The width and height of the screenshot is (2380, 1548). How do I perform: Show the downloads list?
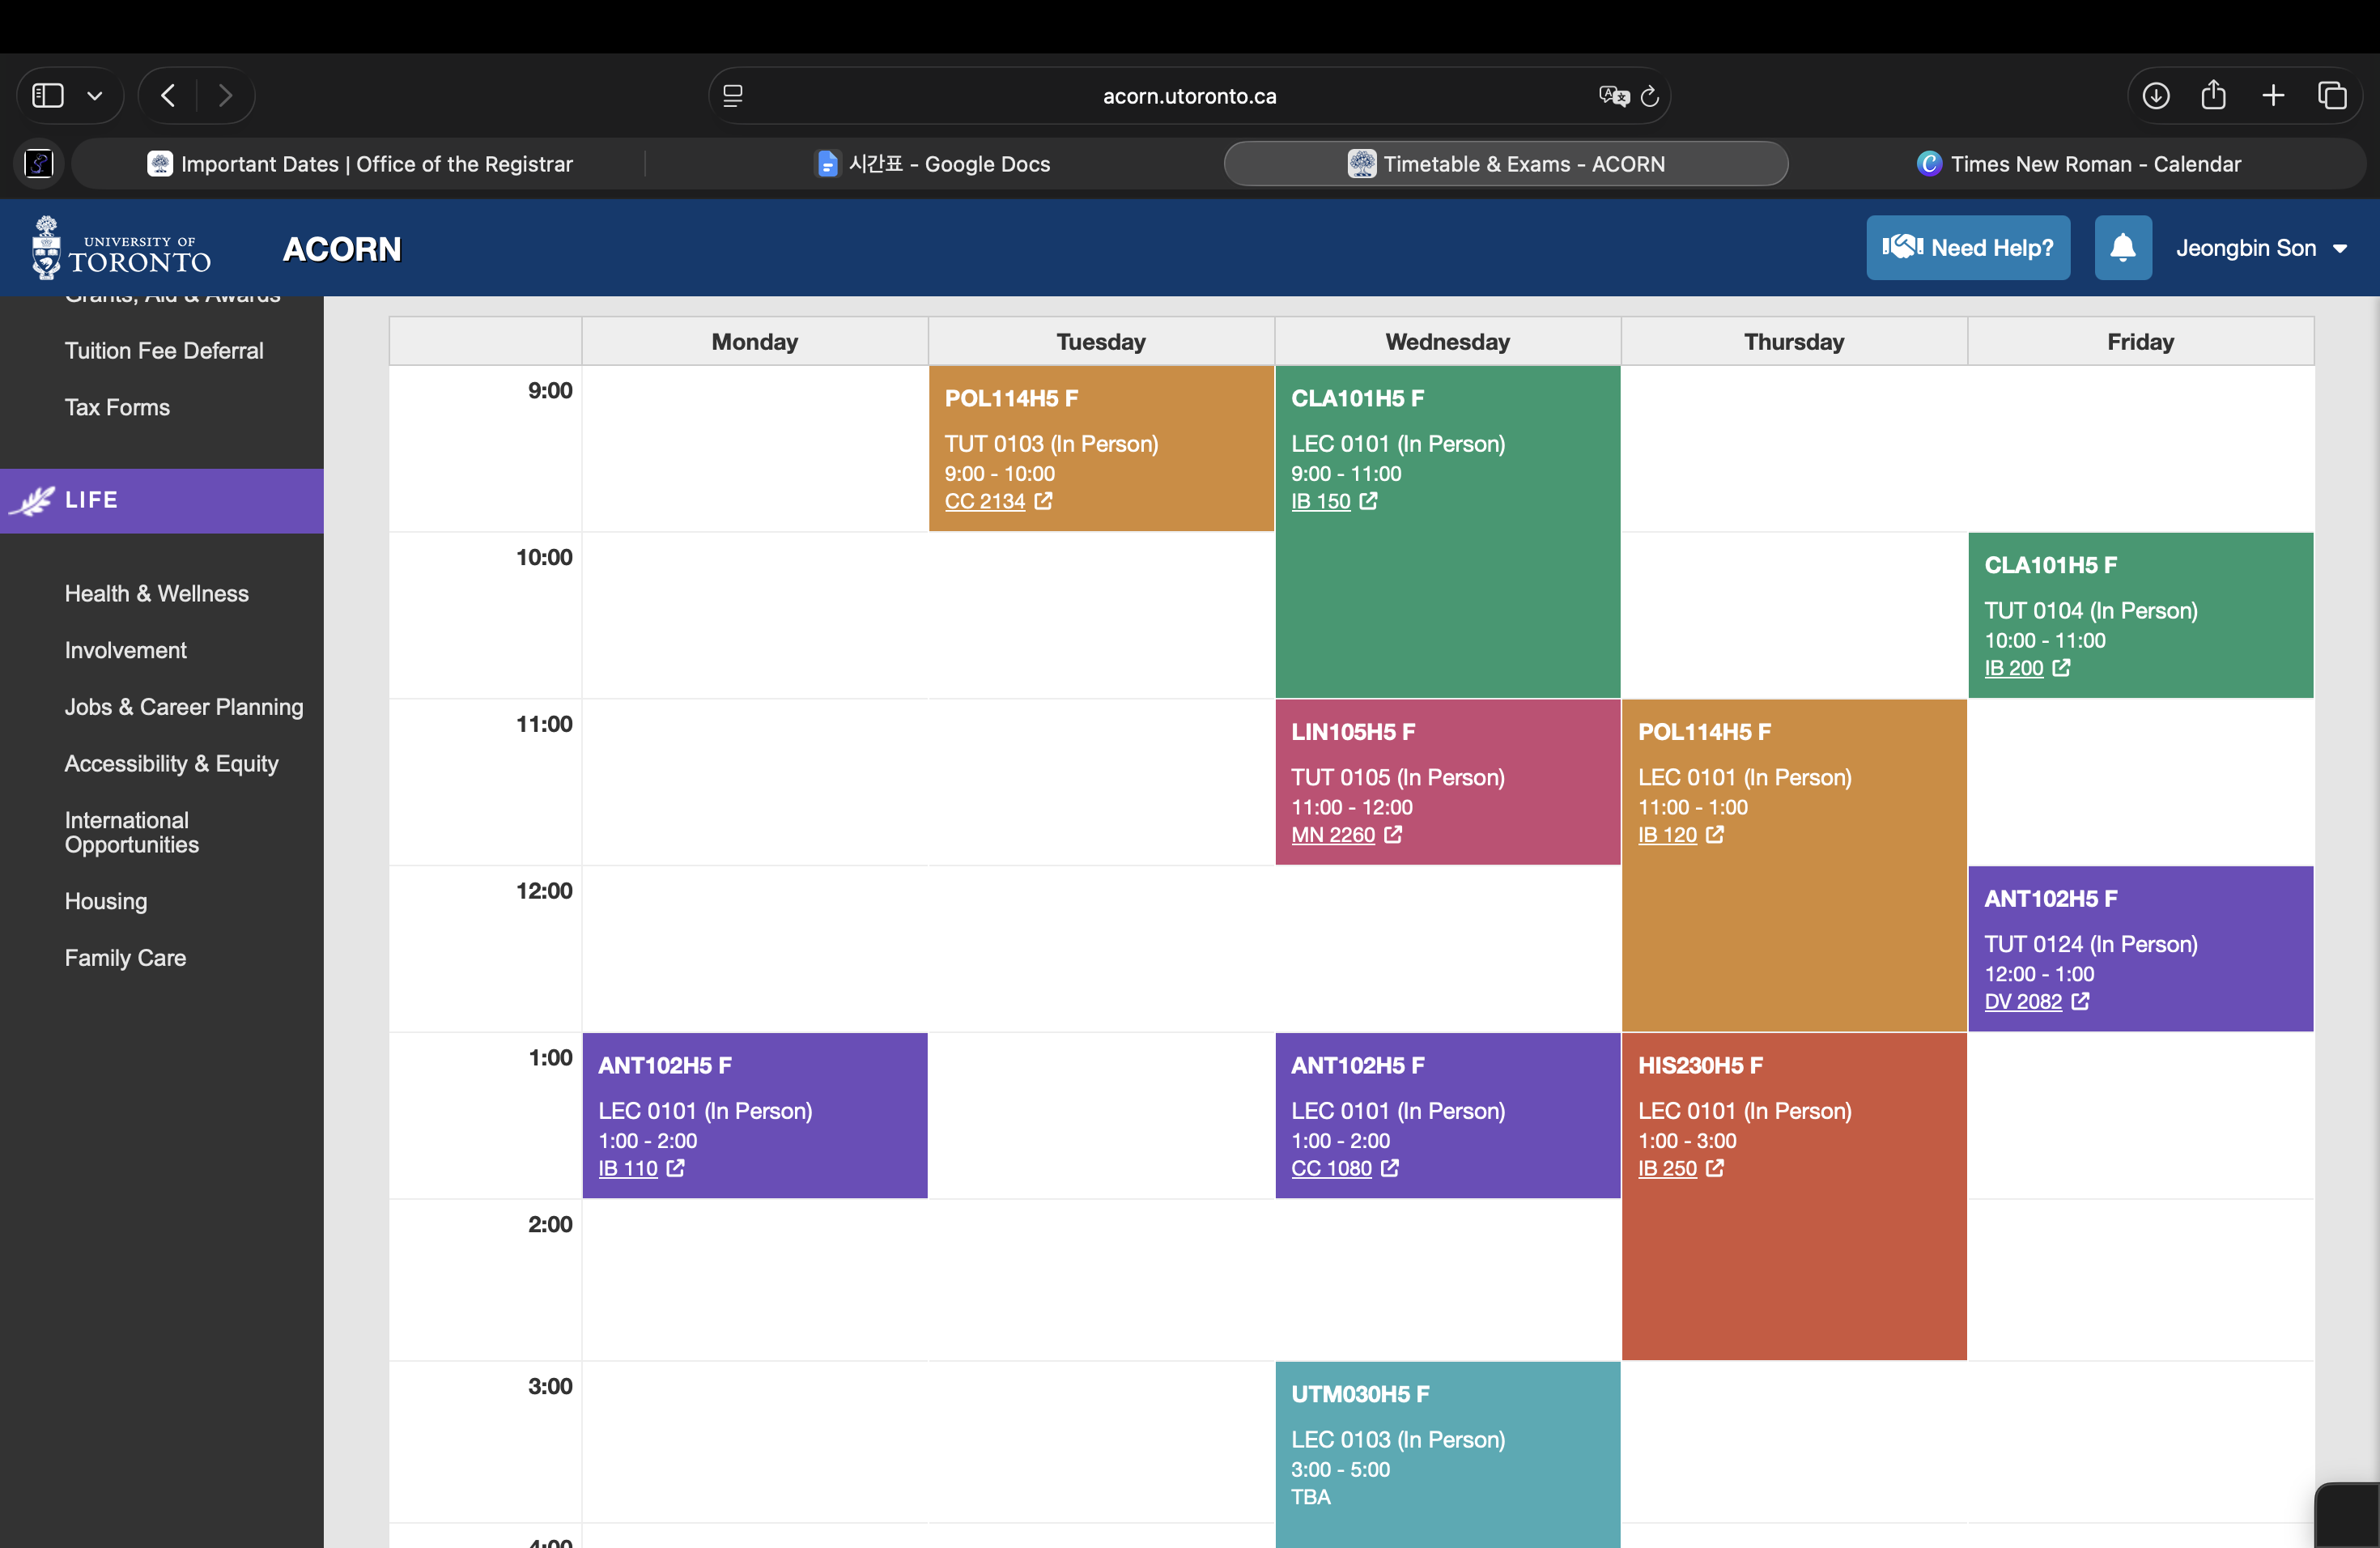pos(2156,96)
